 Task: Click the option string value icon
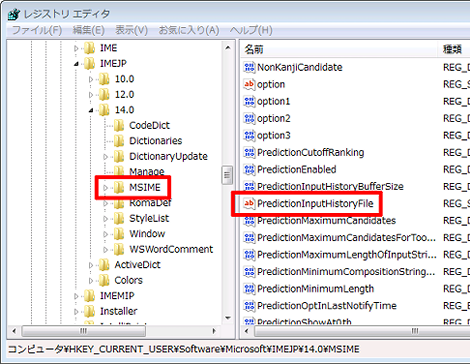pos(249,84)
